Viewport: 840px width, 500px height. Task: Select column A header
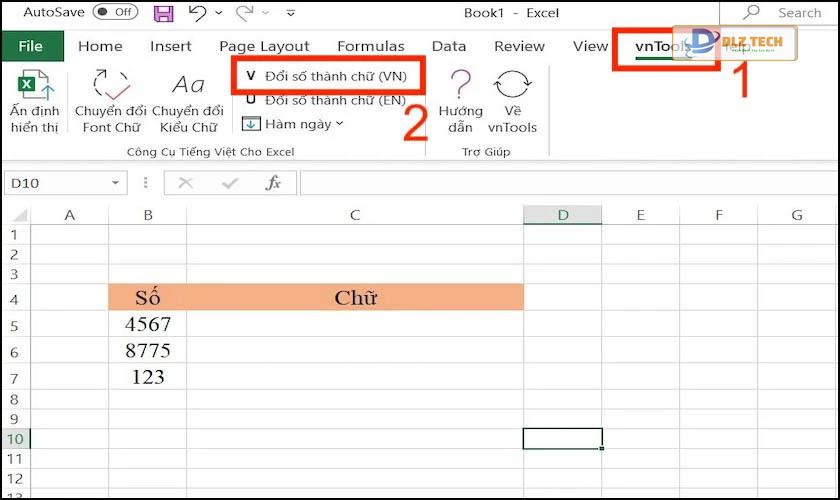click(x=70, y=215)
